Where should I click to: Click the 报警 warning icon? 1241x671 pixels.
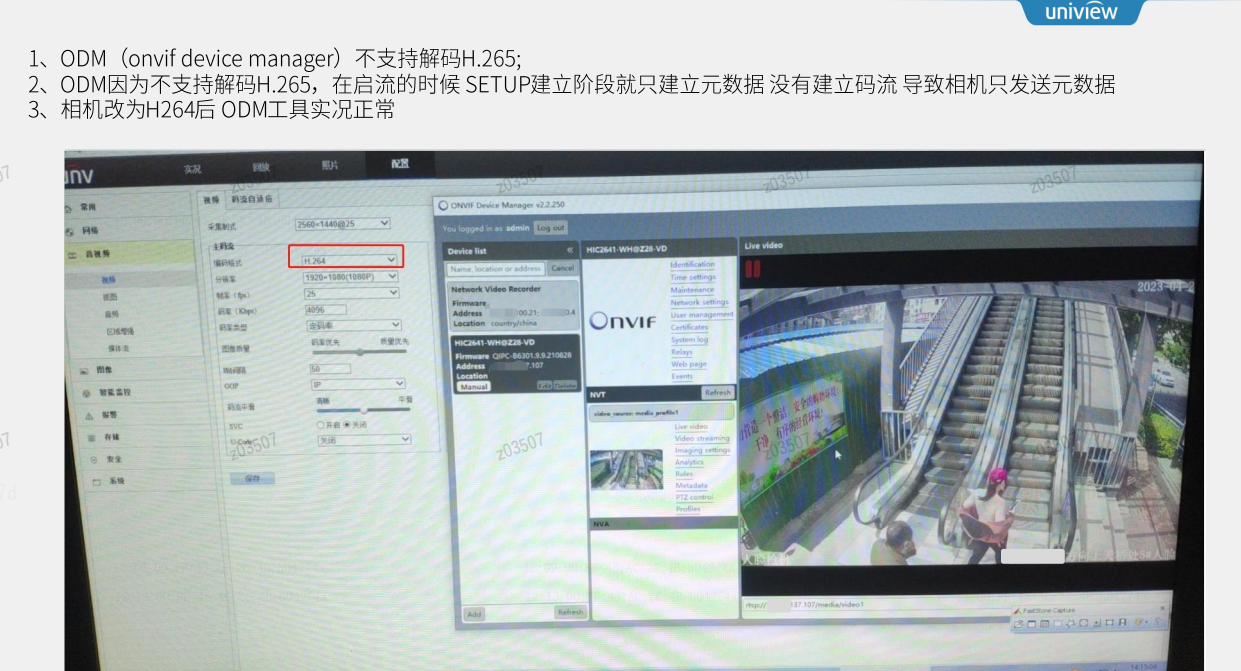coord(89,415)
